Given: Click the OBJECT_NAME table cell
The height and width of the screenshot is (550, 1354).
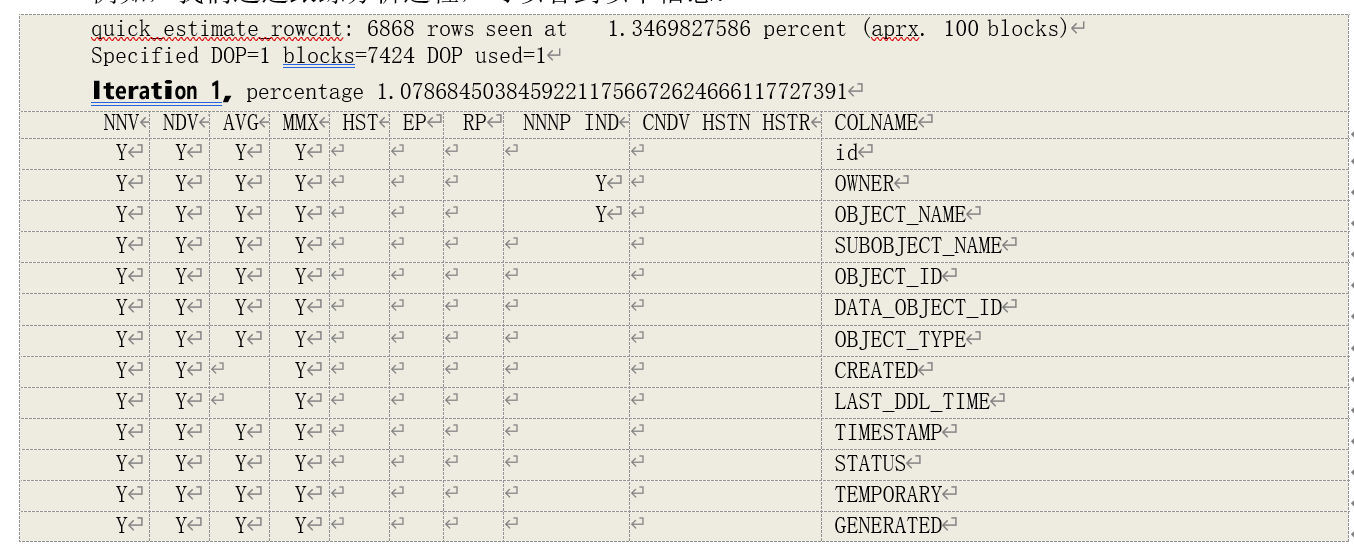Looking at the screenshot, I should coord(899,215).
